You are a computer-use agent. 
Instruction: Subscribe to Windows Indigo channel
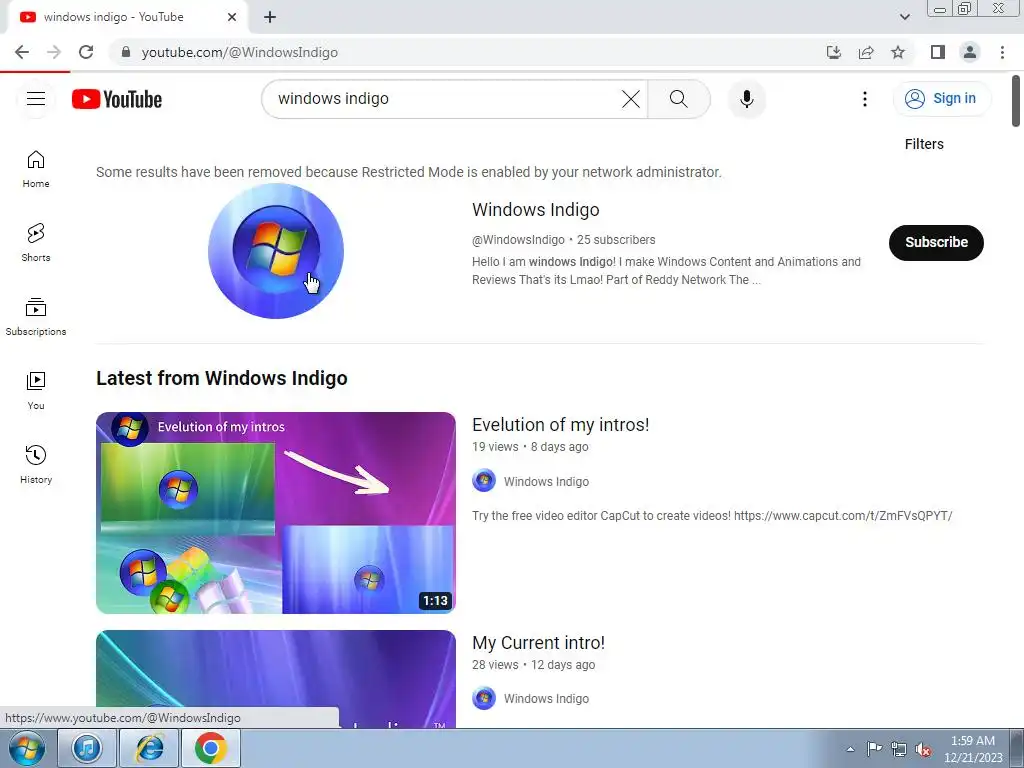point(936,242)
